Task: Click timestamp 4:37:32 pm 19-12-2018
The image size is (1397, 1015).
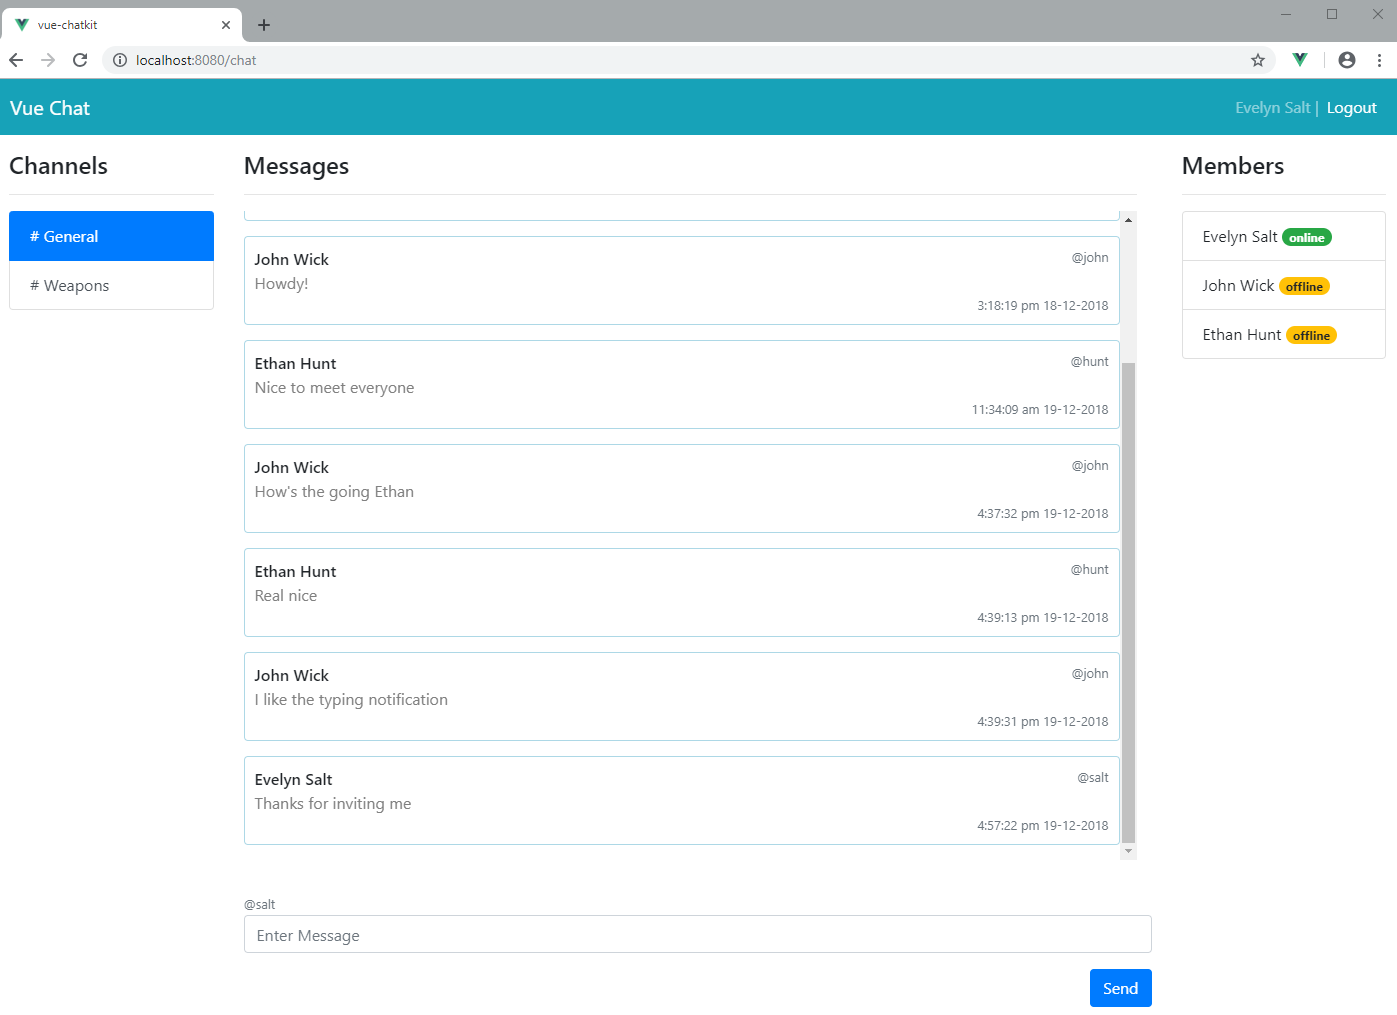Action: point(1043,513)
